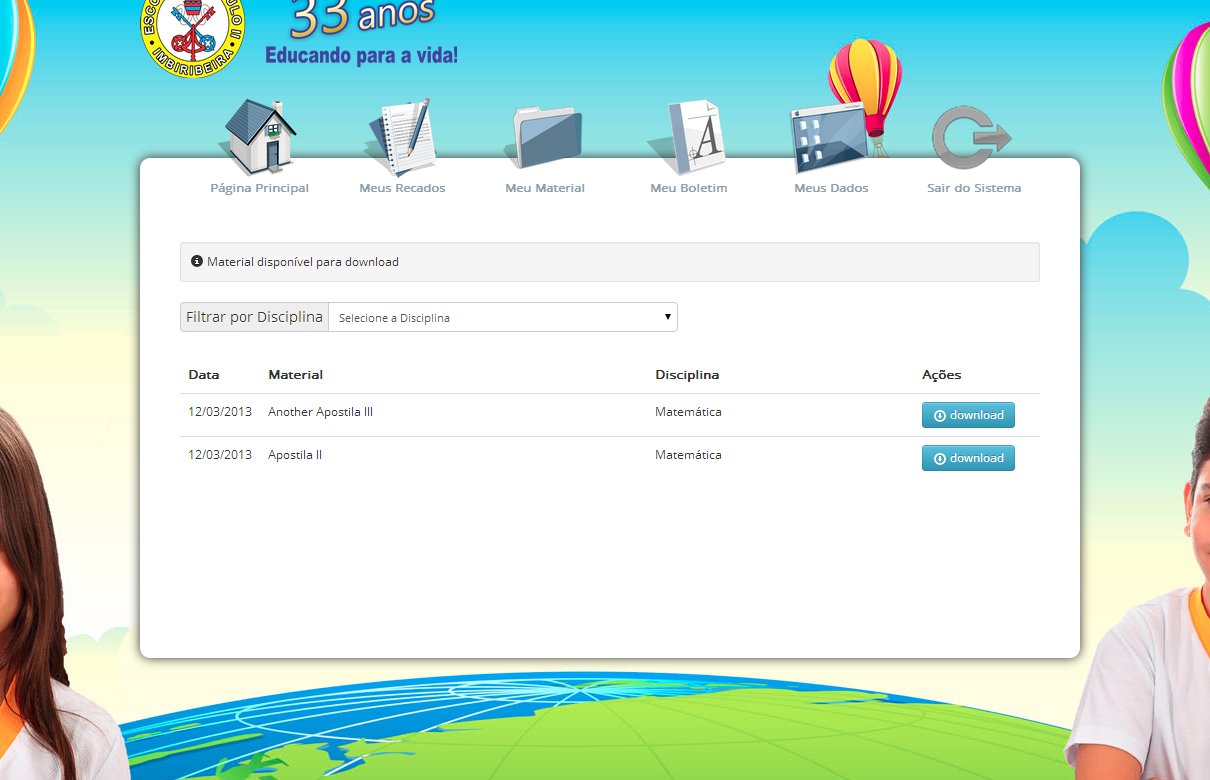
Task: Download the Another Apostila III material
Action: (968, 415)
